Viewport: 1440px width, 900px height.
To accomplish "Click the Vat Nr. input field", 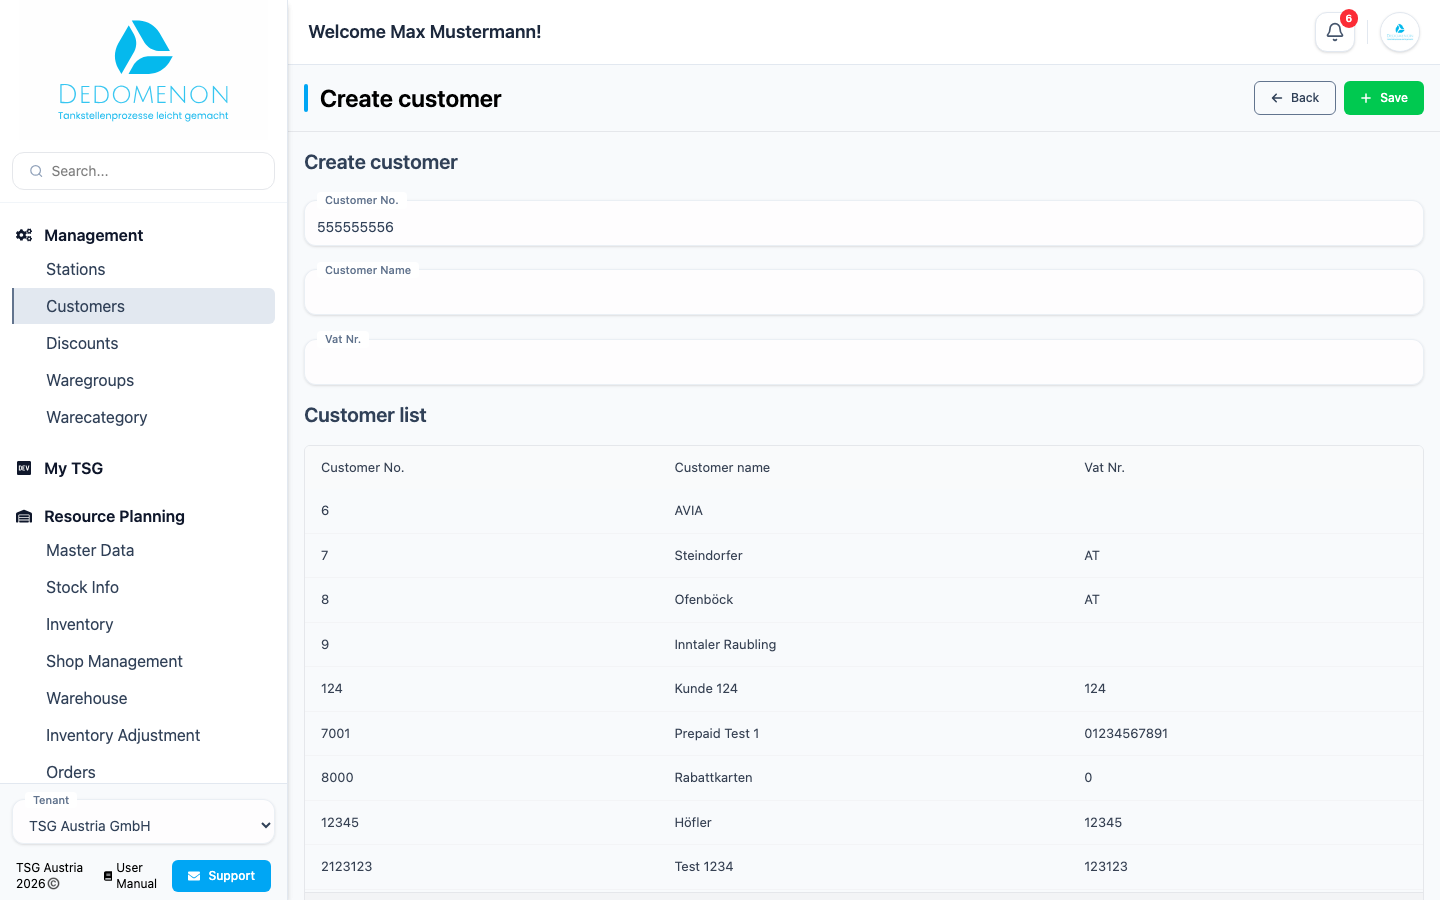I will [863, 362].
